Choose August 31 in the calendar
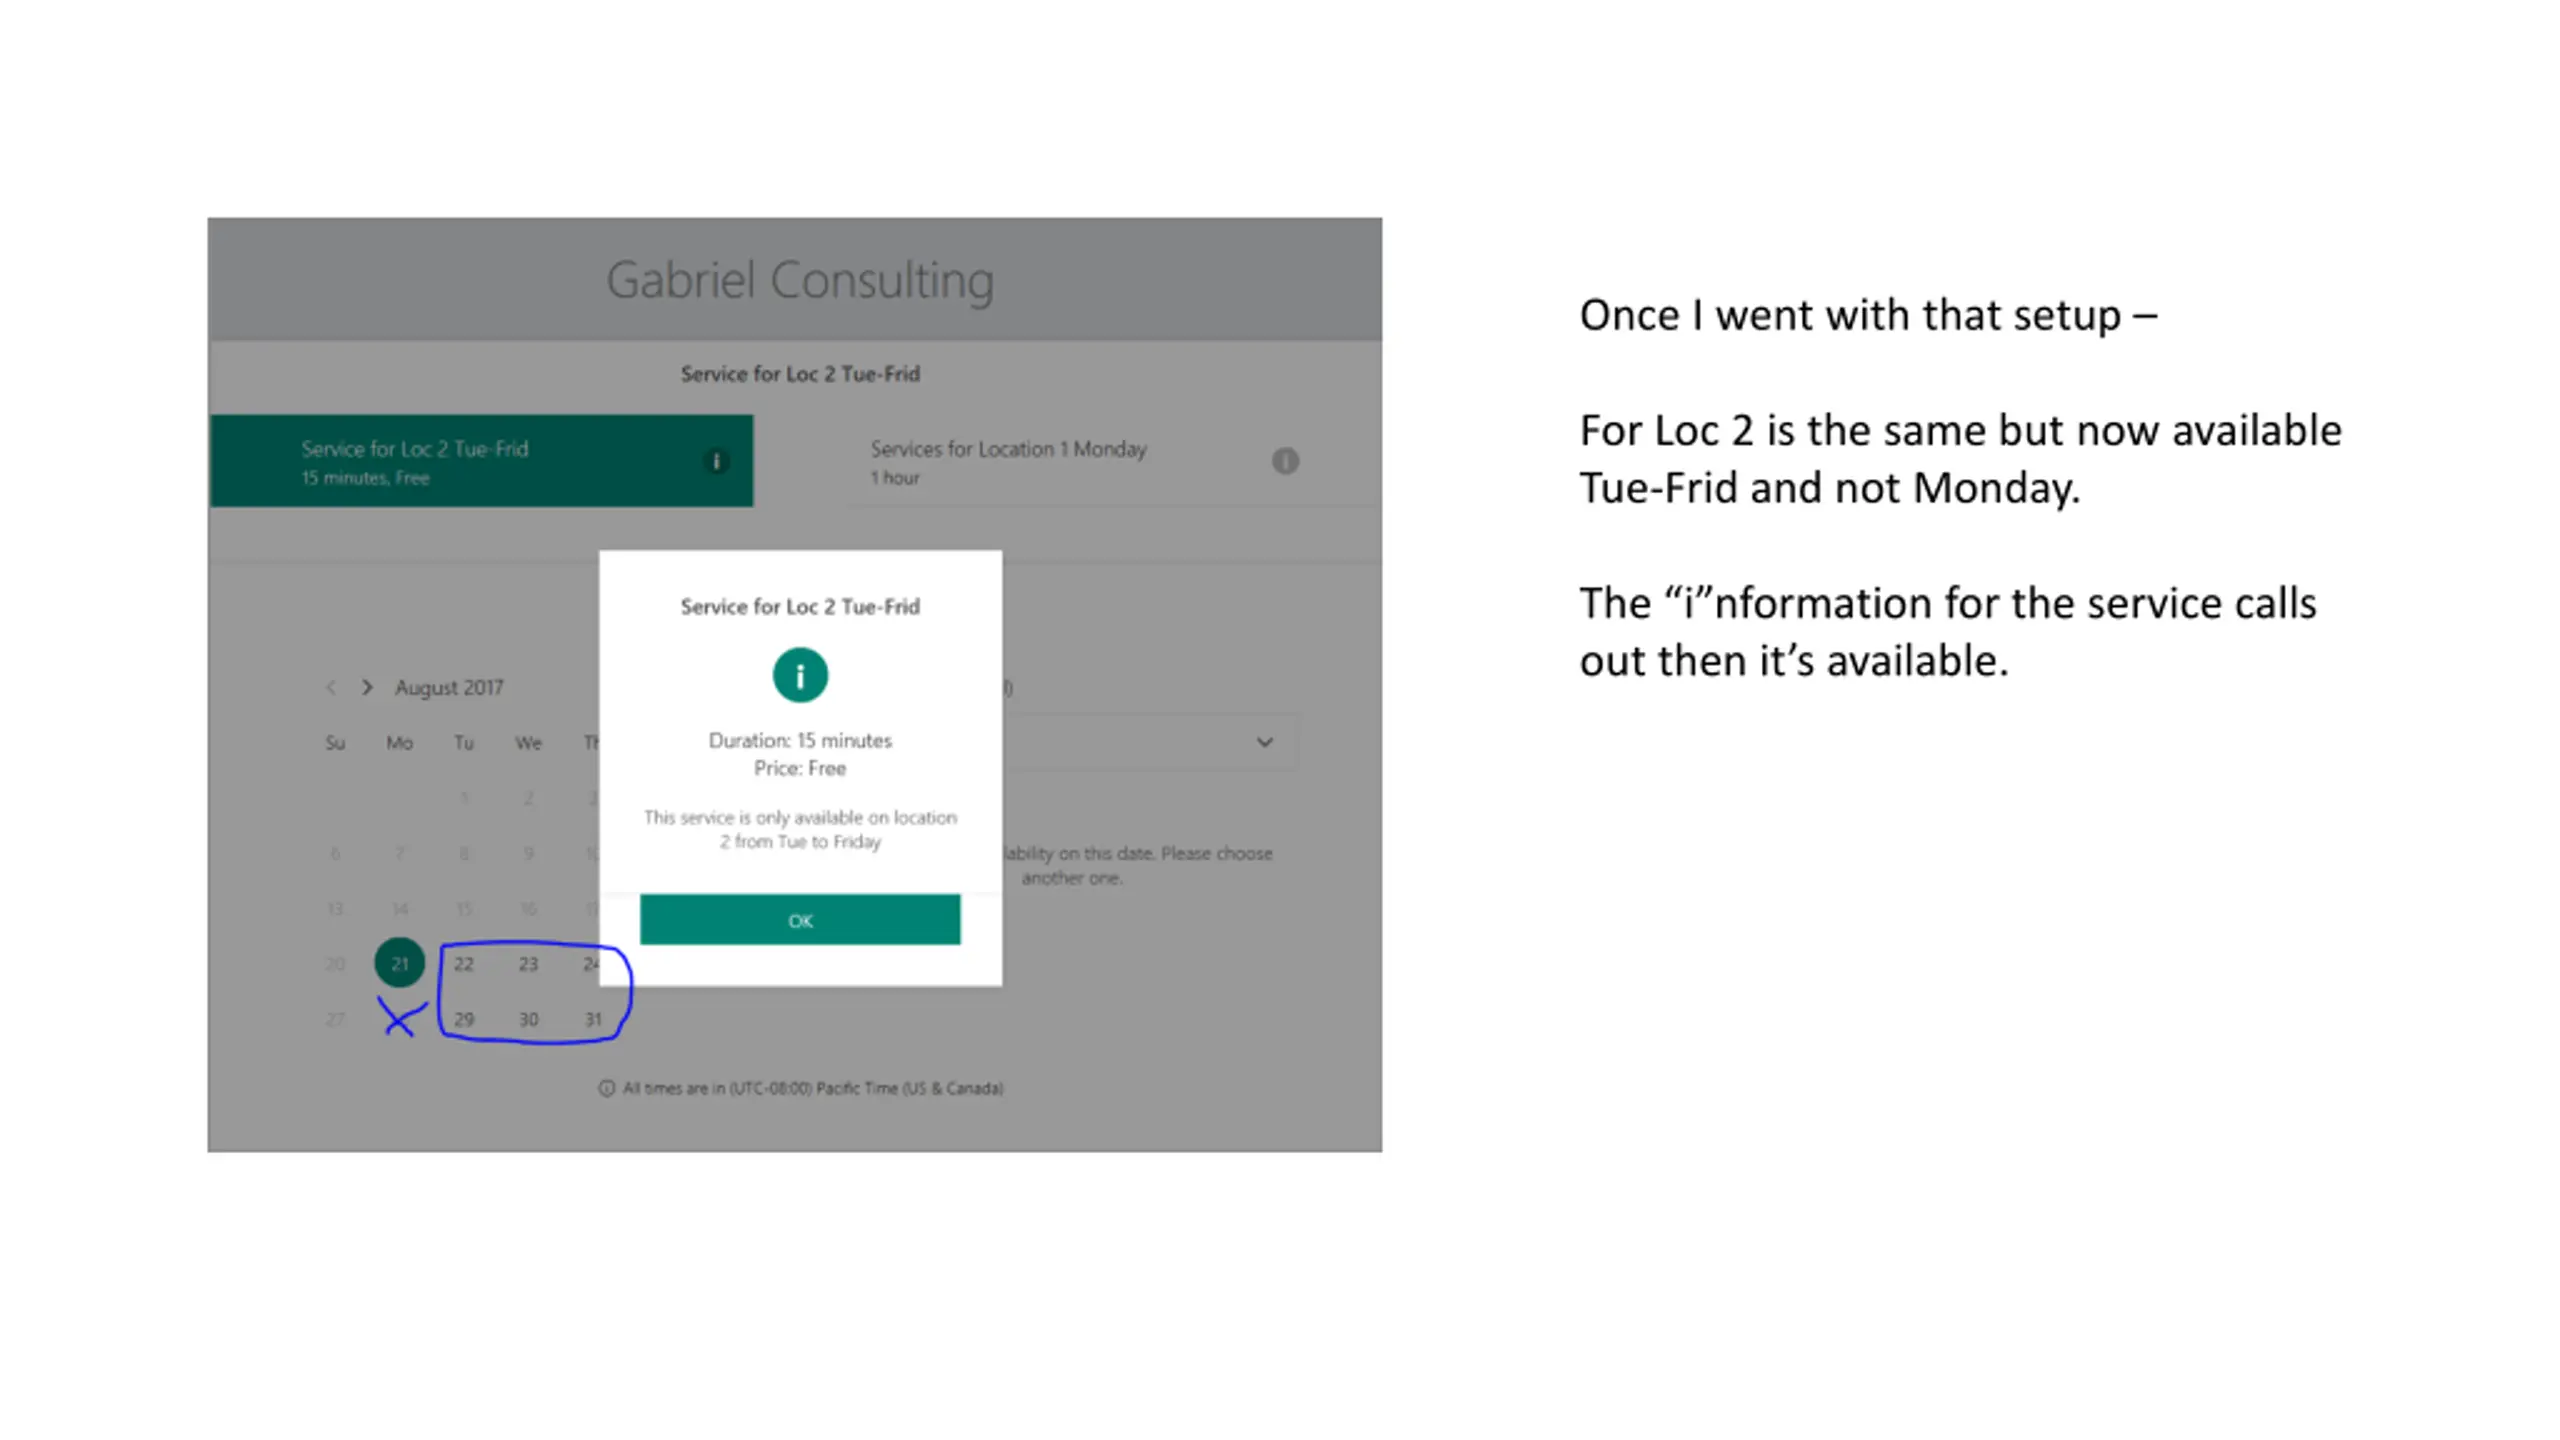The width and height of the screenshot is (2560, 1440). click(x=593, y=1019)
